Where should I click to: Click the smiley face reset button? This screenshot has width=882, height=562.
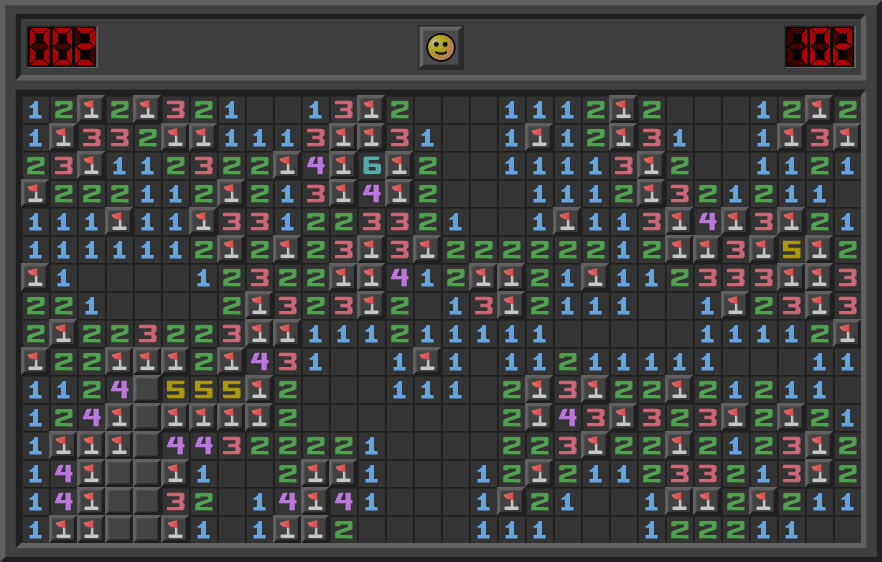coord(440,47)
